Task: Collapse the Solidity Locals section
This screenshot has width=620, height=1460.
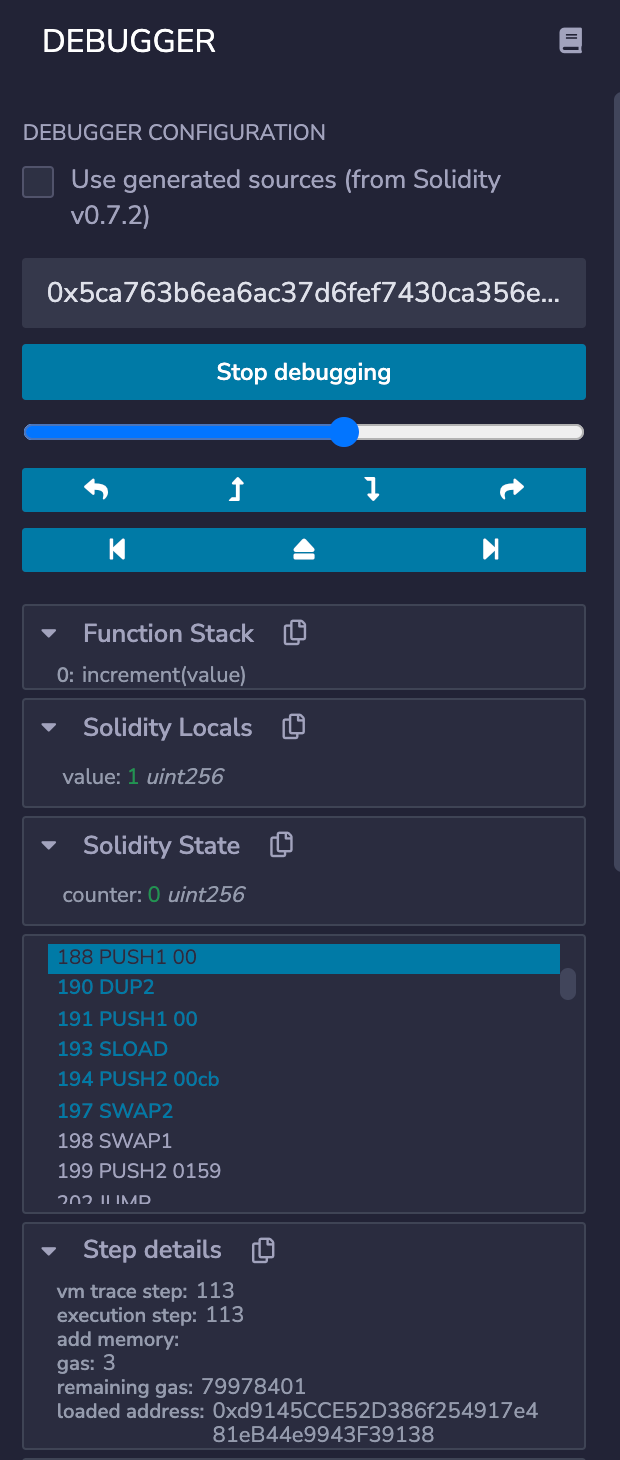Action: [48, 726]
